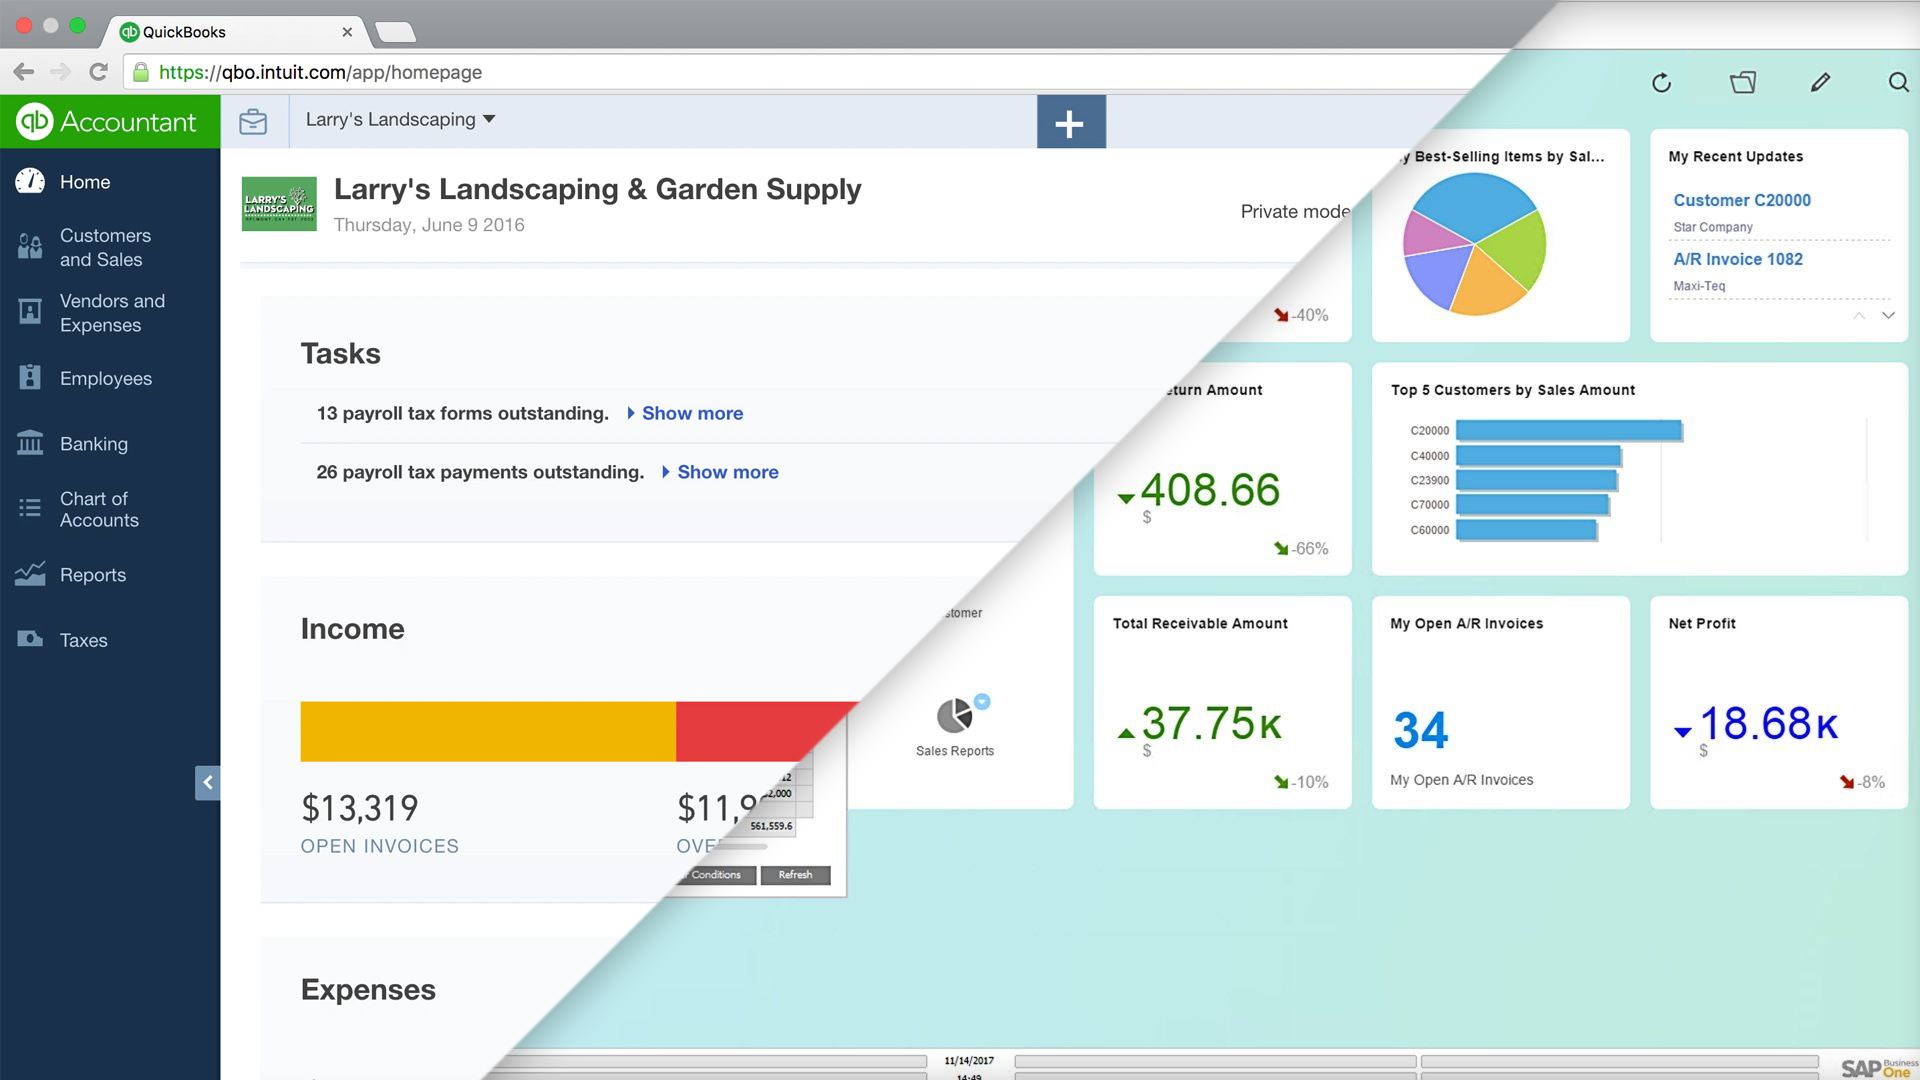
Task: Open Reports in the sidebar menu
Action: [x=93, y=575]
